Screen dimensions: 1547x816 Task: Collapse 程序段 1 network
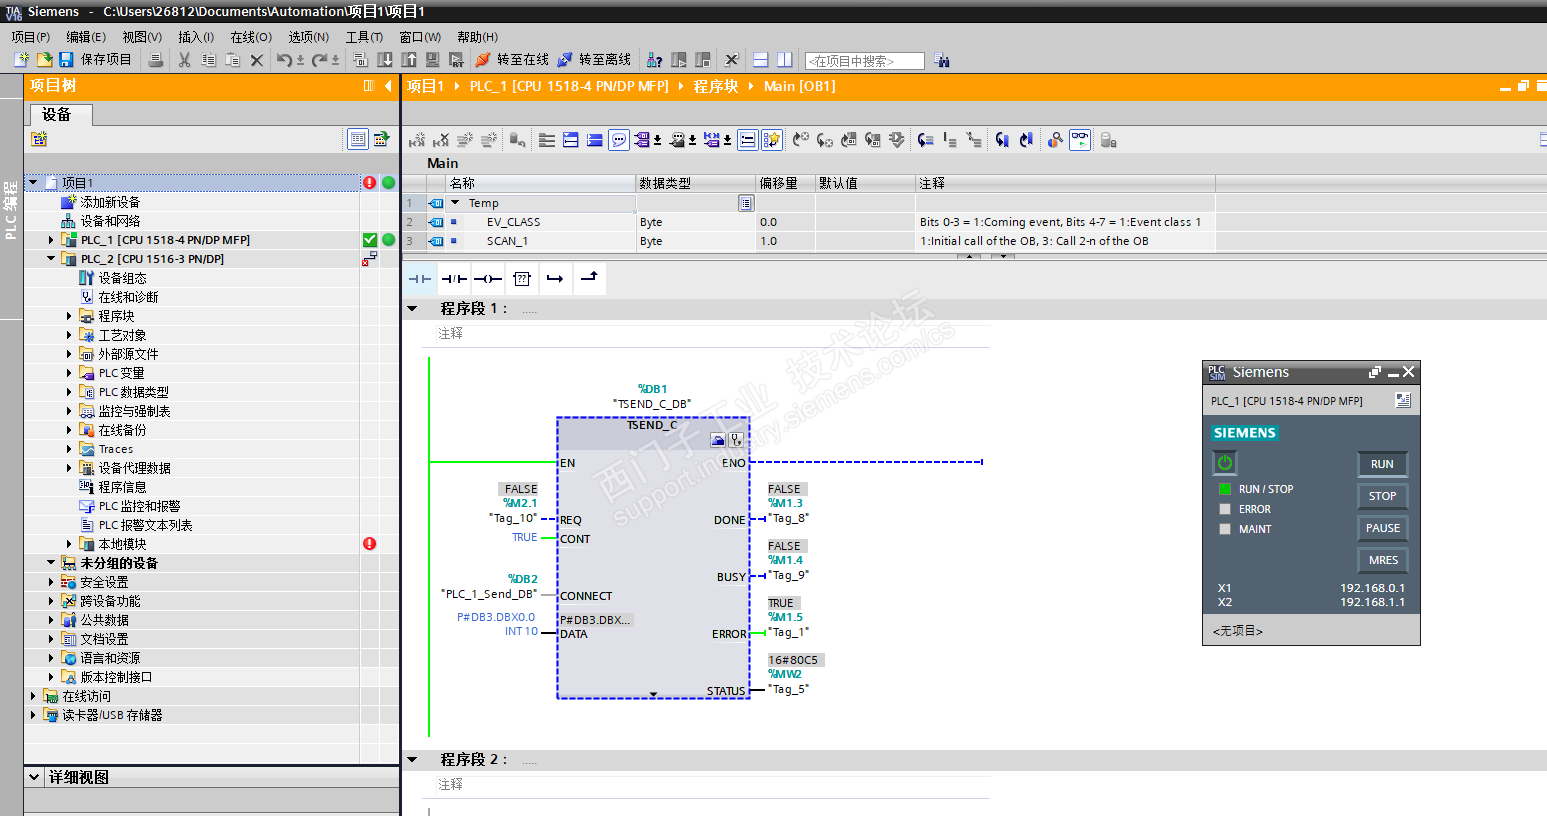[x=412, y=309]
